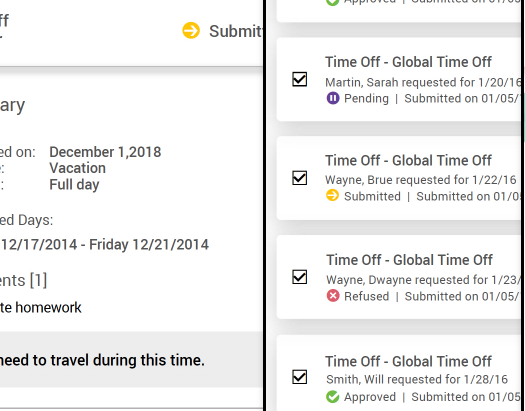The width and height of the screenshot is (525, 411).
Task: Click the yellow Submitted icon for Wayne, Brue
Action: (x=332, y=195)
